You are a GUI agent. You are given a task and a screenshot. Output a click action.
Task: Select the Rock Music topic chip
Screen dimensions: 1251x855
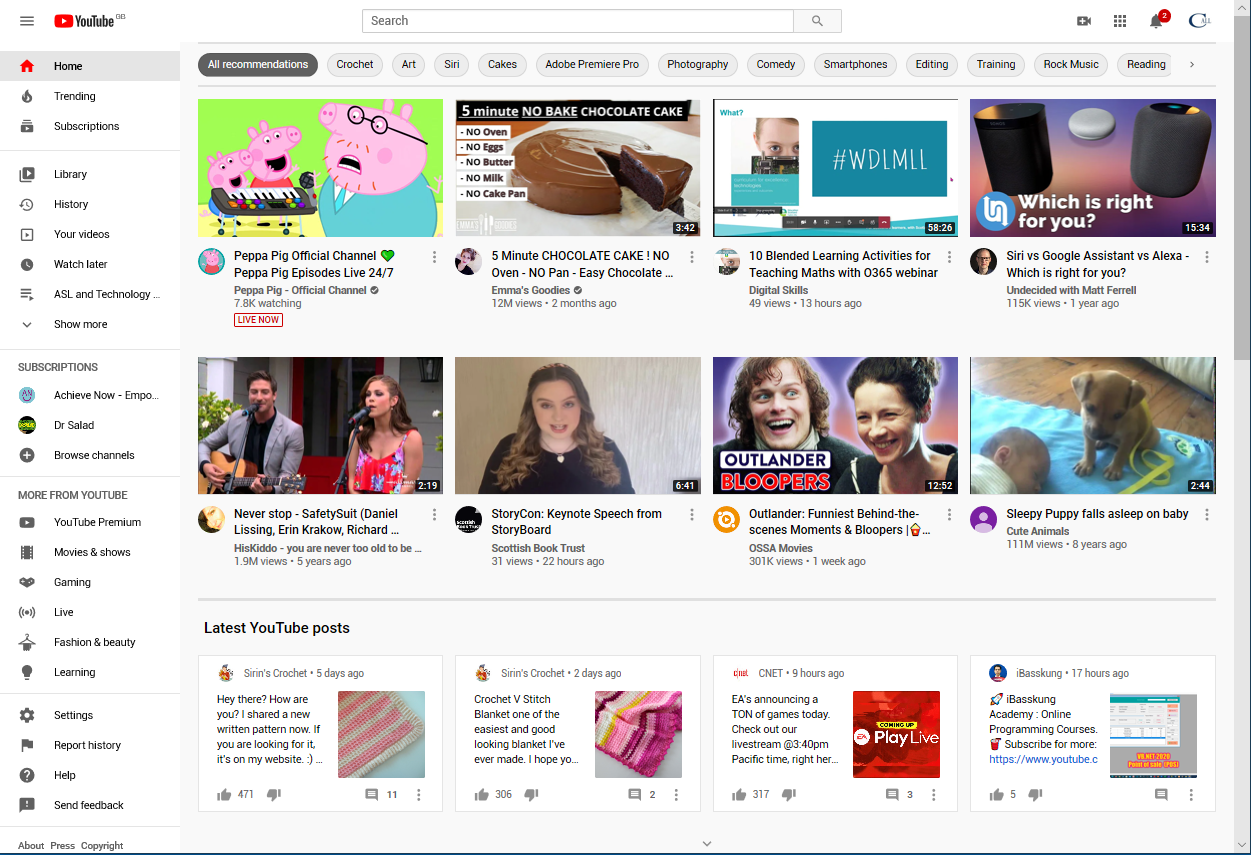tap(1071, 64)
